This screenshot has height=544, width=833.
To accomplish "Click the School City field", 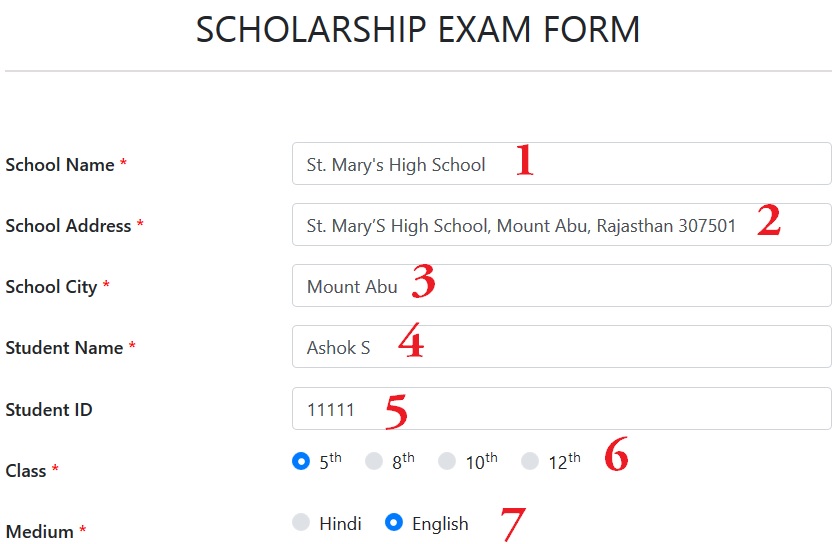I will pos(562,286).
